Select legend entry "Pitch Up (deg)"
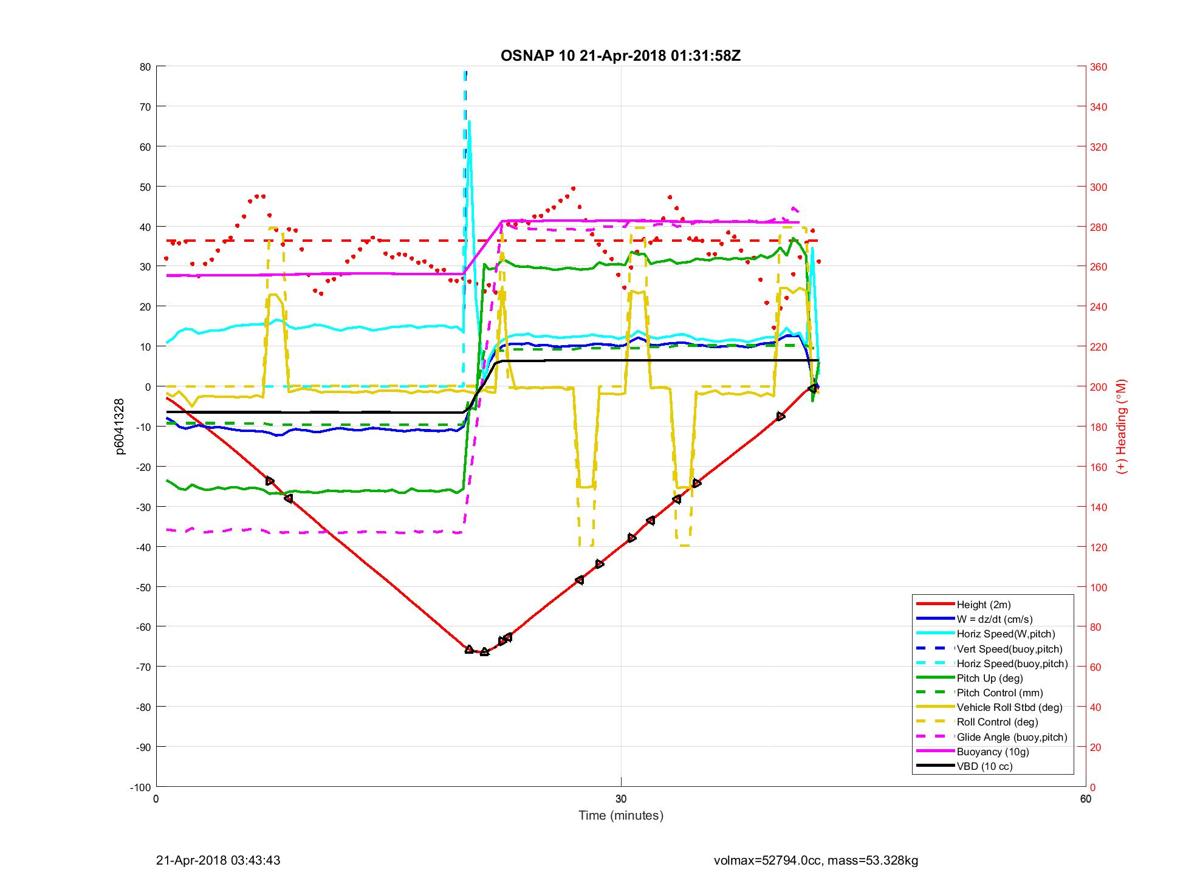The image size is (1200, 885). coord(991,677)
